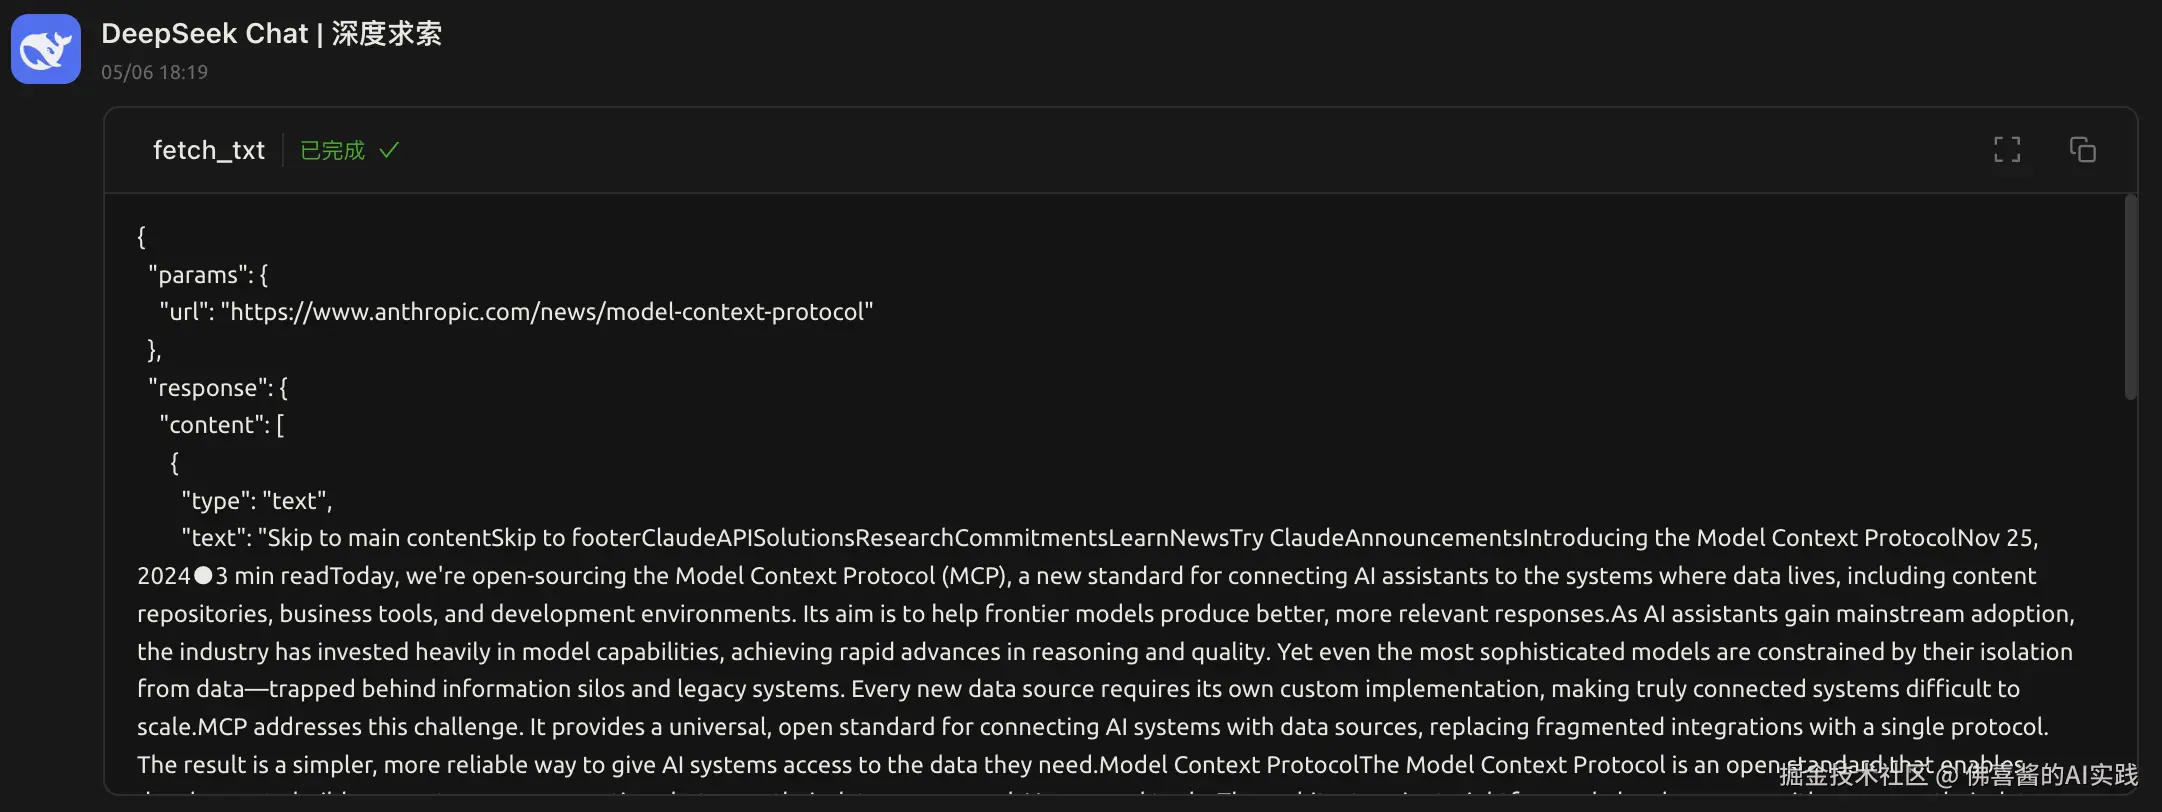Click the "text" key before Skip to main

click(216, 538)
